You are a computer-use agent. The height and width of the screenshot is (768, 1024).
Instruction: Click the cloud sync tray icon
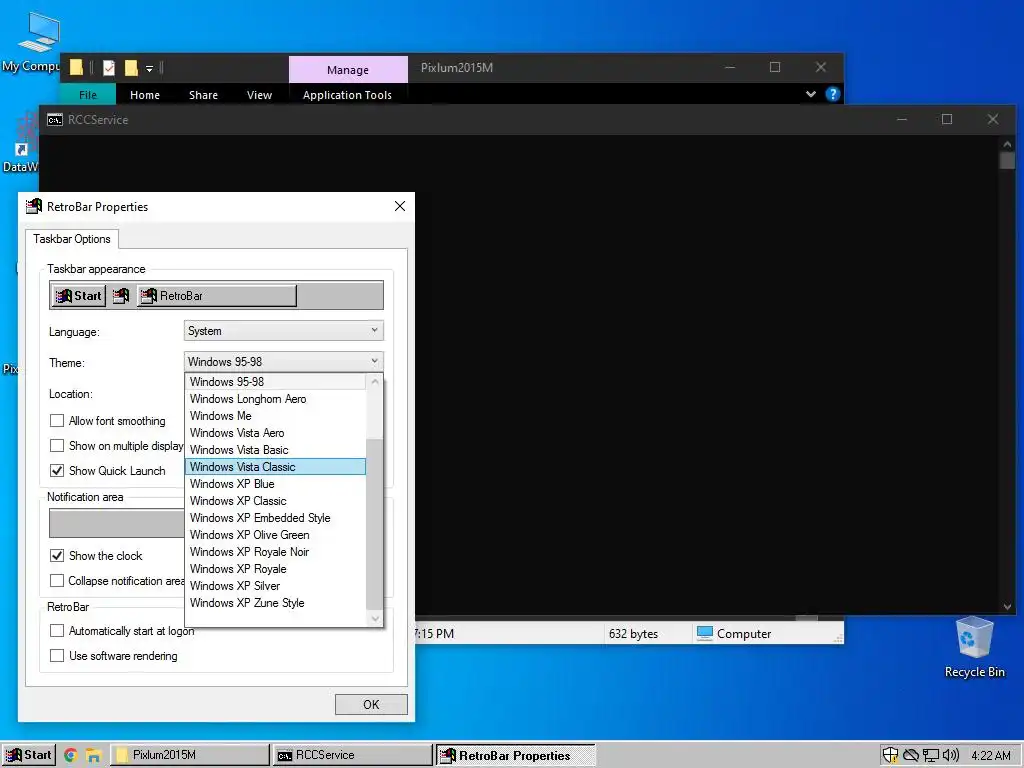[x=910, y=756]
